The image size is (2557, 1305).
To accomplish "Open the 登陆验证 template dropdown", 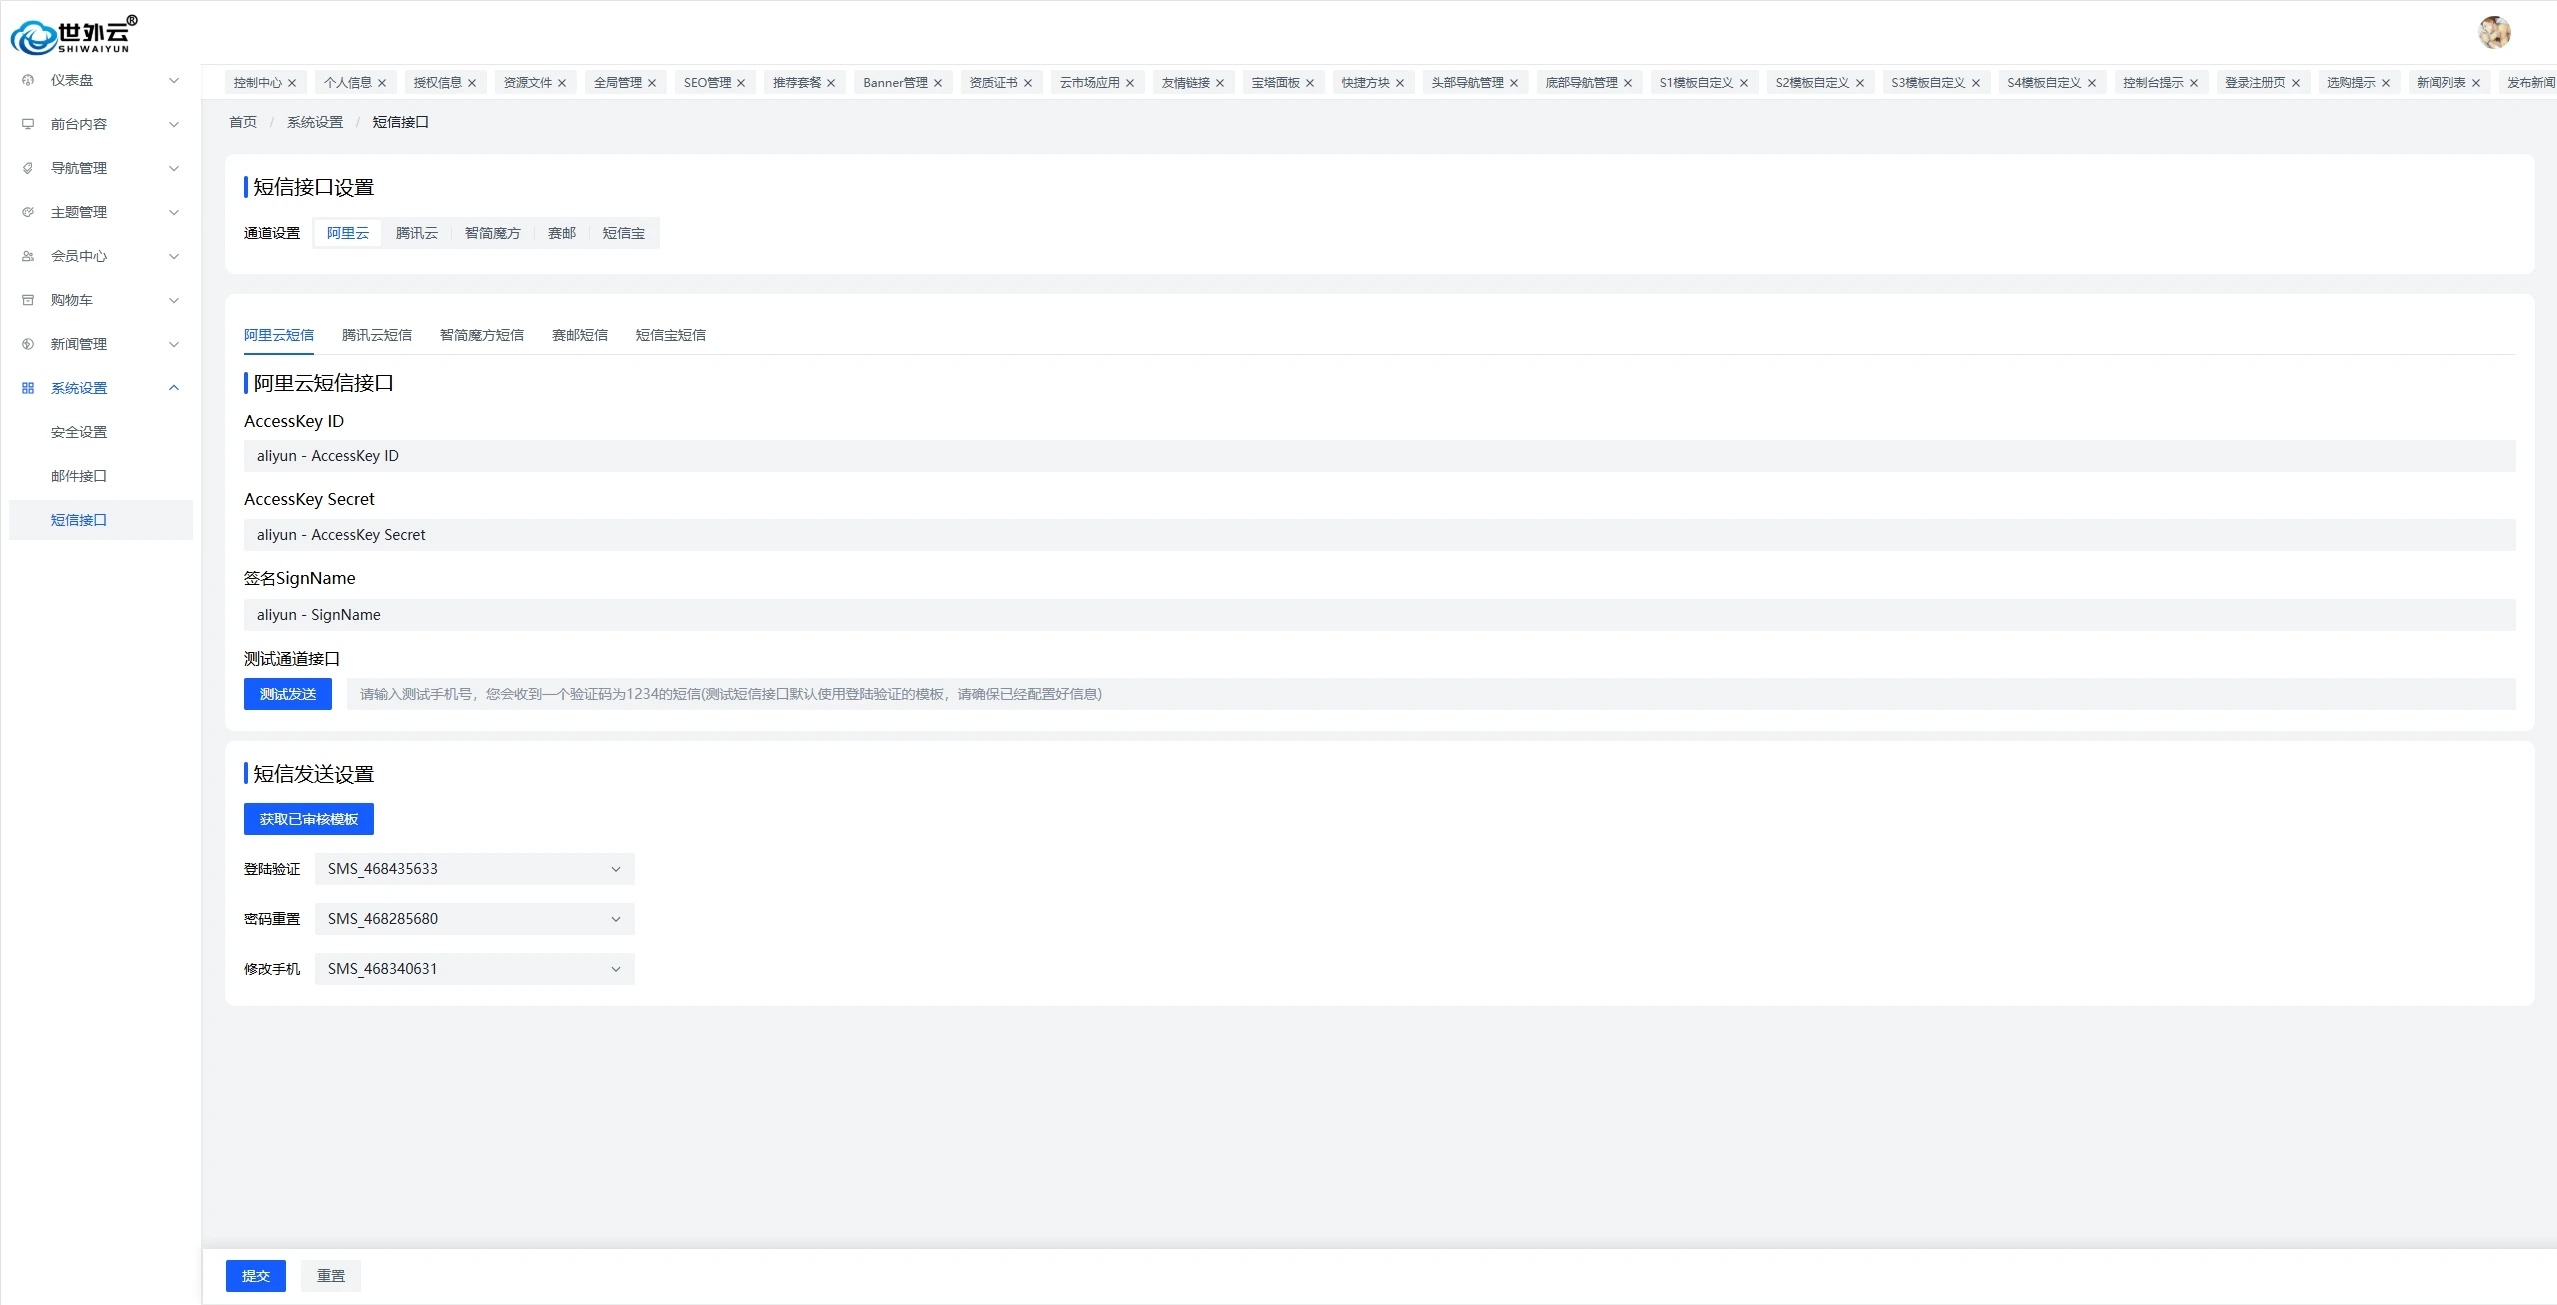I will [474, 869].
